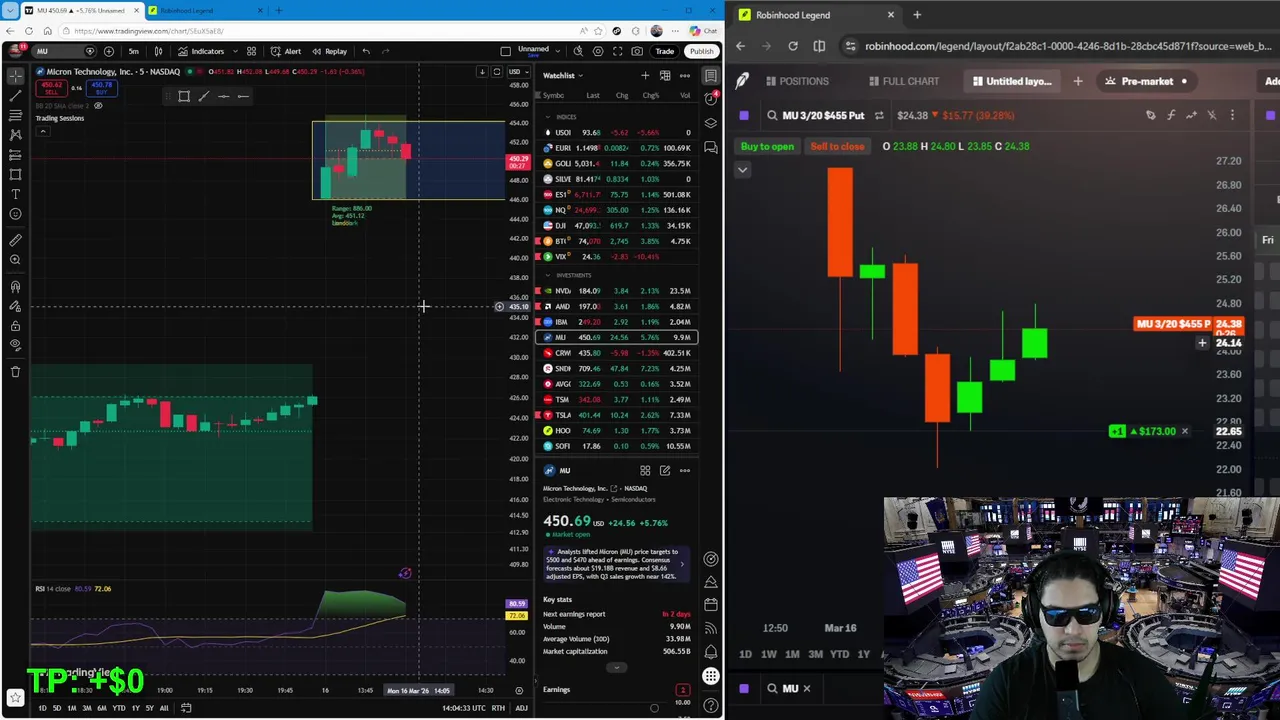The height and width of the screenshot is (720, 1280).
Task: Start bar Replay mode
Action: coord(329,51)
